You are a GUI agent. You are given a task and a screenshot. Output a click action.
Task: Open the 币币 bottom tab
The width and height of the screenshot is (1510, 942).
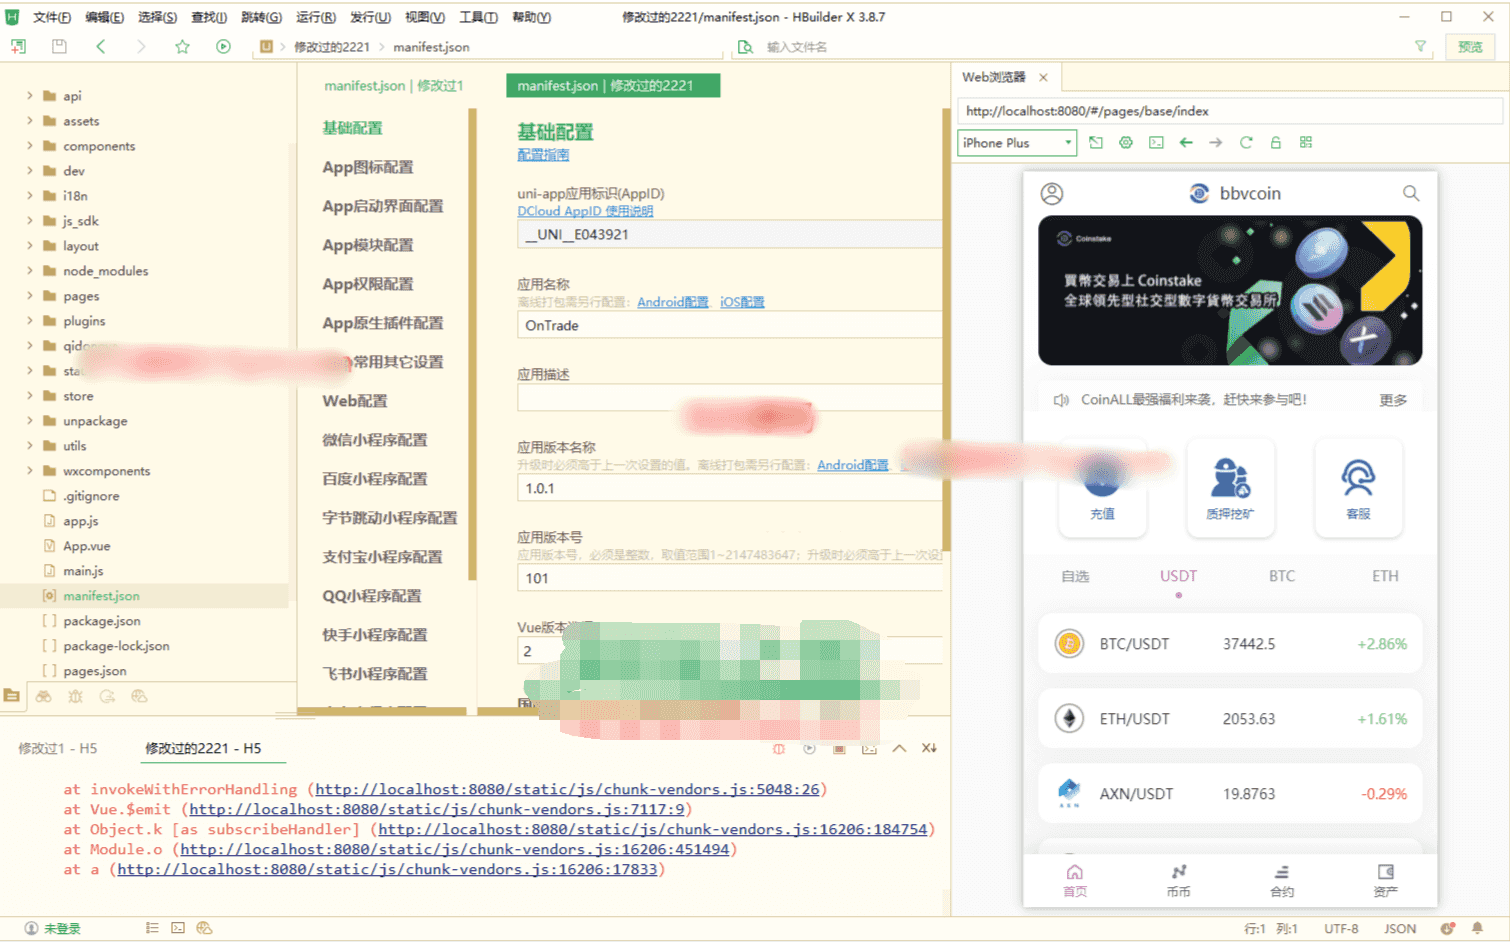(1179, 880)
